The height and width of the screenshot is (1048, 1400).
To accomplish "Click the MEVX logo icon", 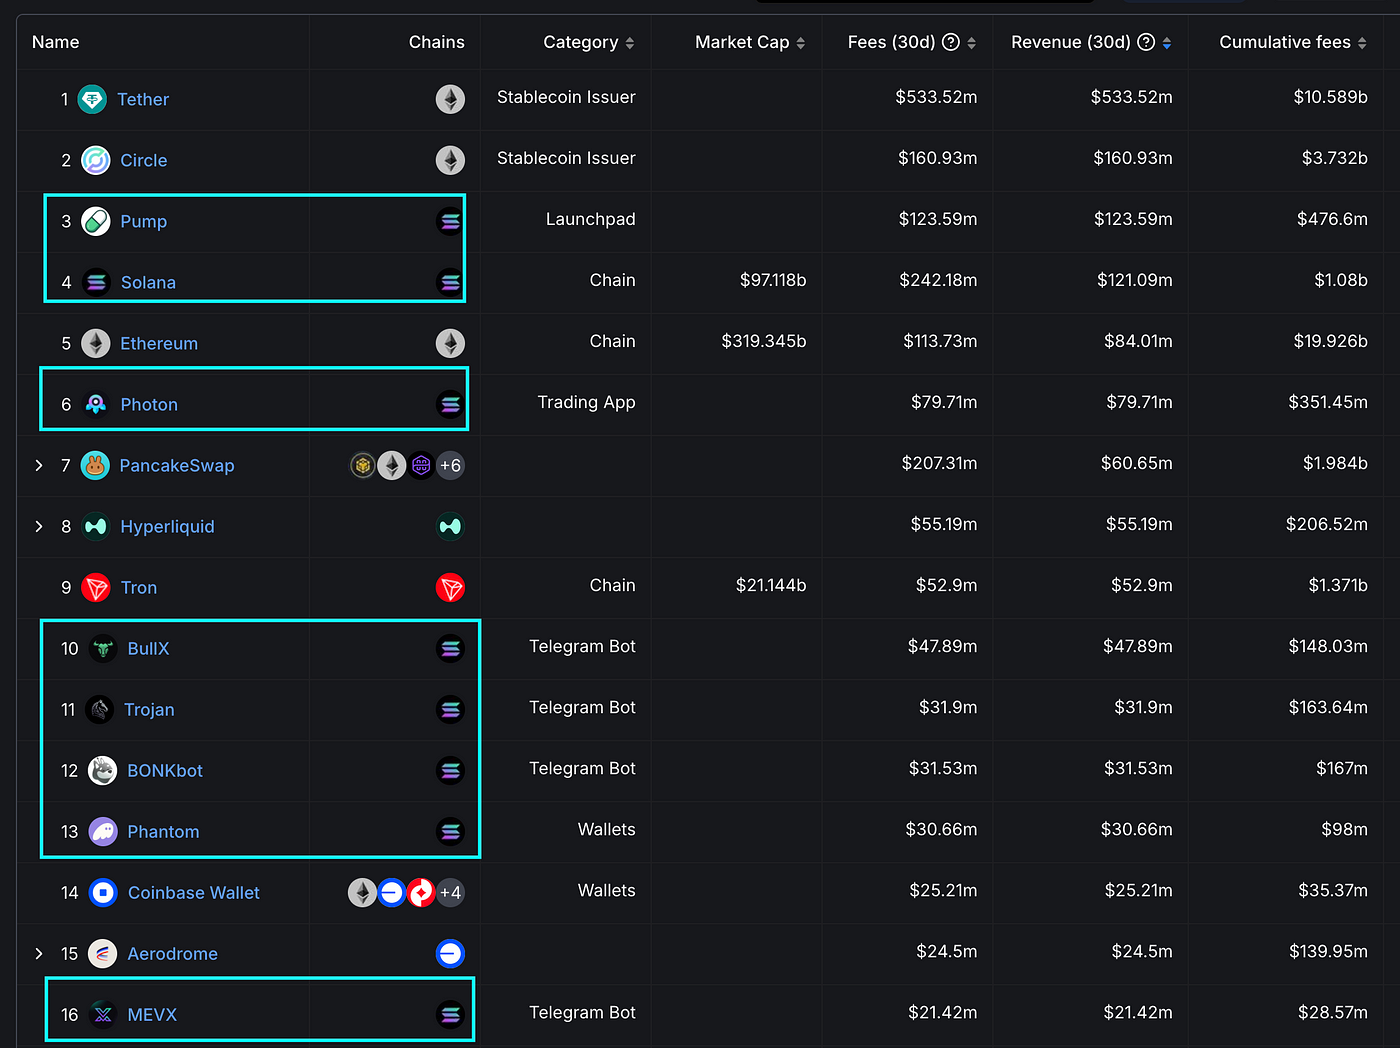I will [x=103, y=1014].
